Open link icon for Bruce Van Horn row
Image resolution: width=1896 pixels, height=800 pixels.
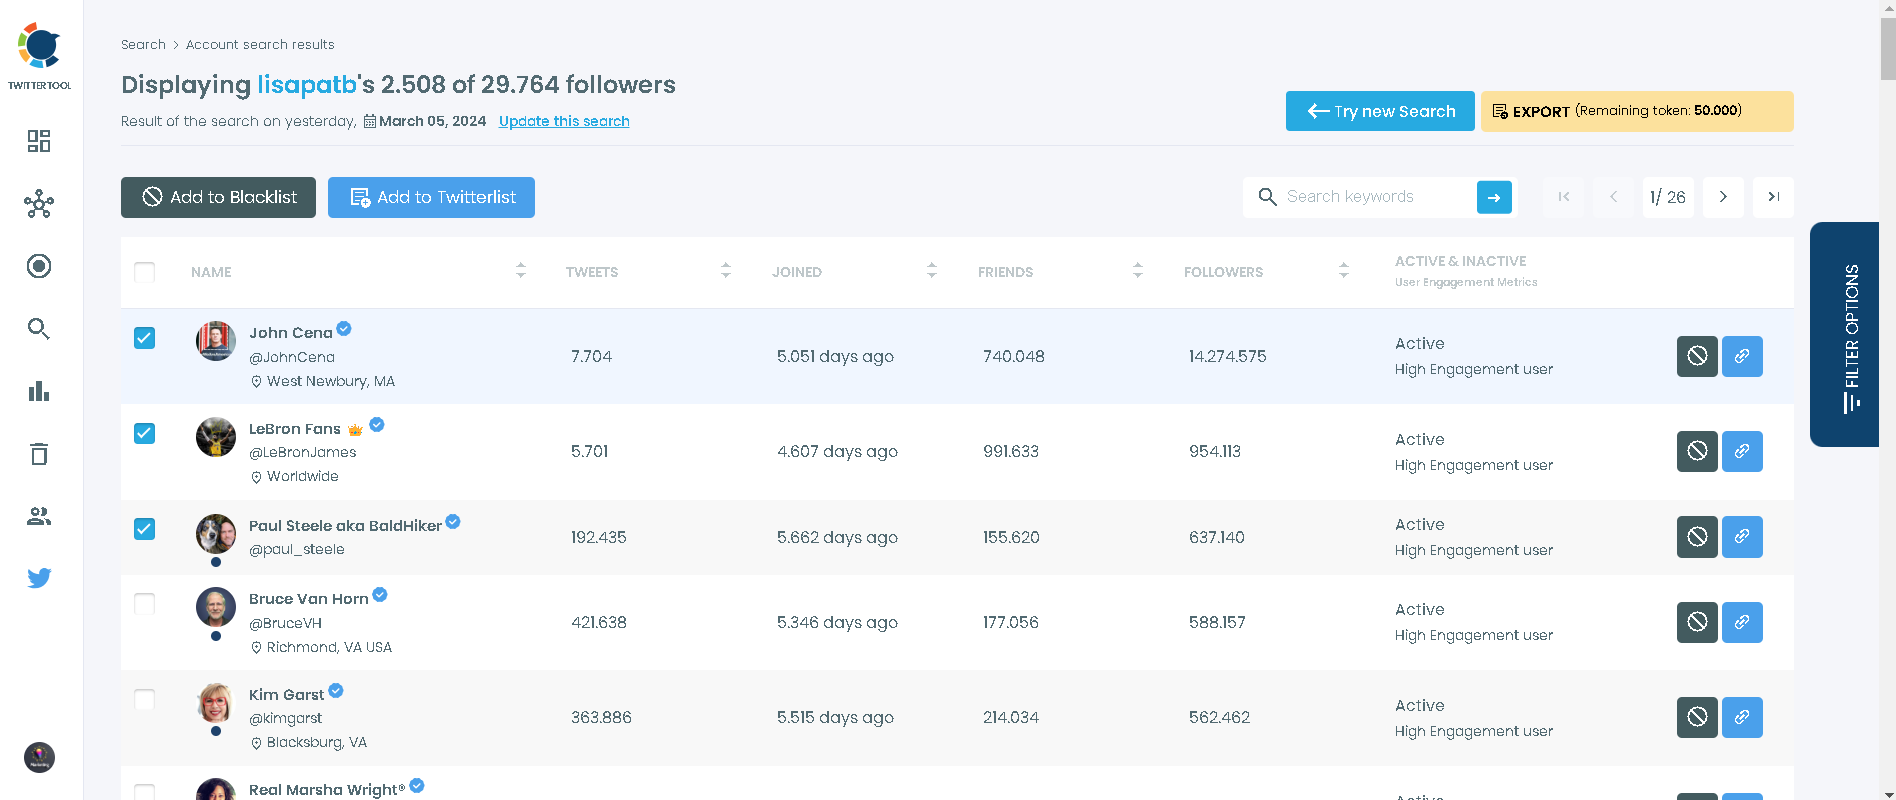1742,622
